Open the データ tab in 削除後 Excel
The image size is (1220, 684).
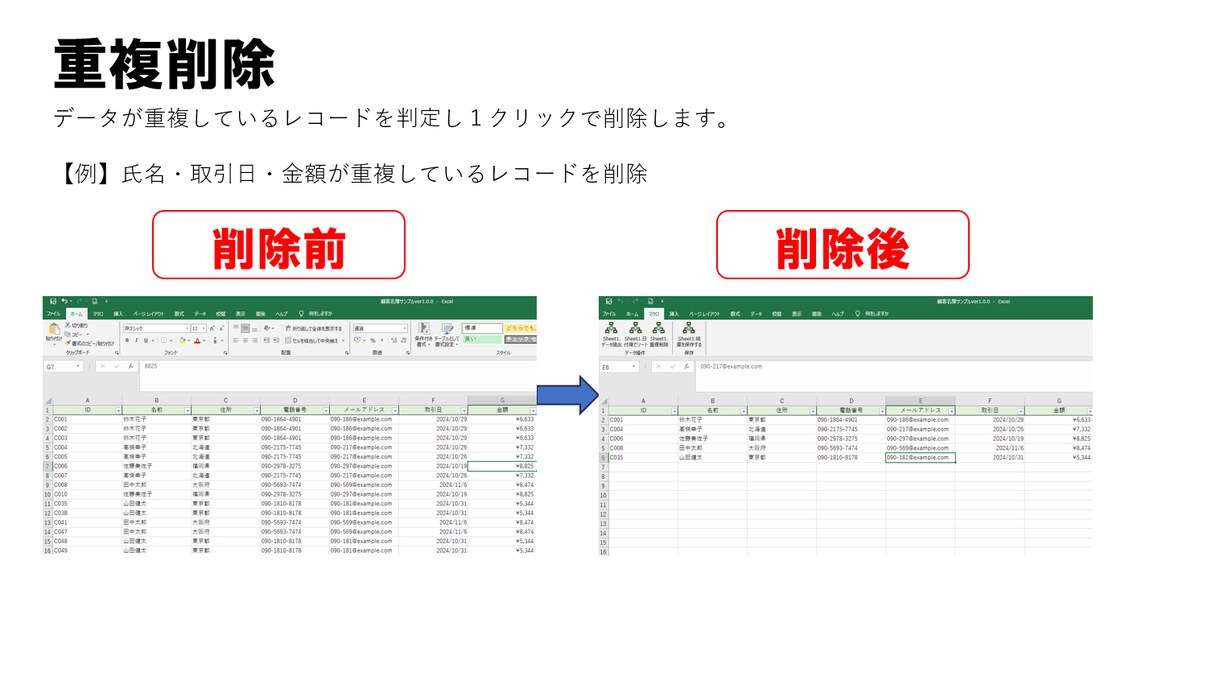coord(756,313)
